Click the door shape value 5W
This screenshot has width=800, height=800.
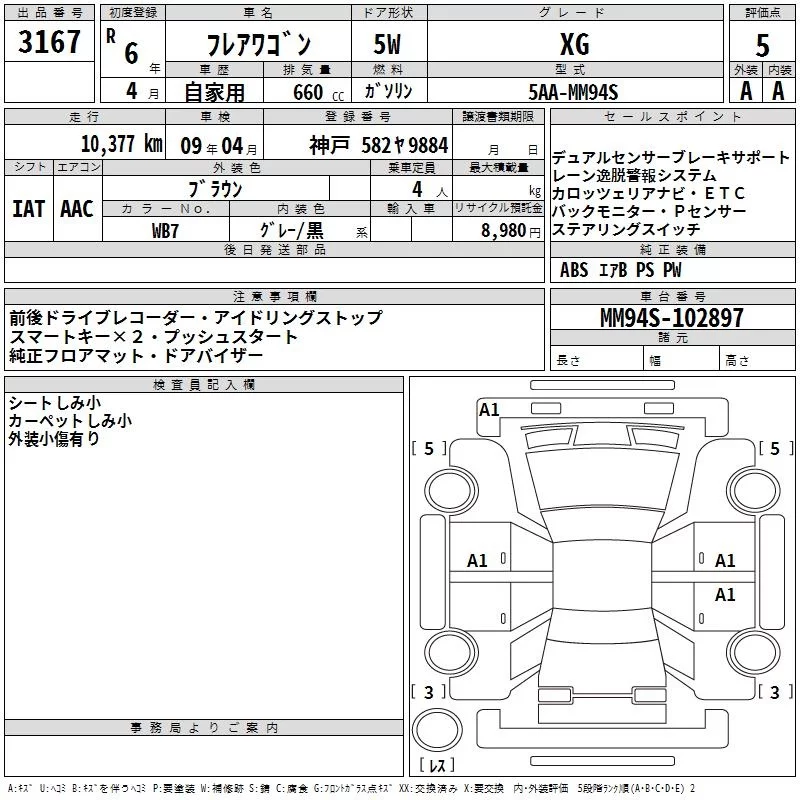[x=387, y=44]
